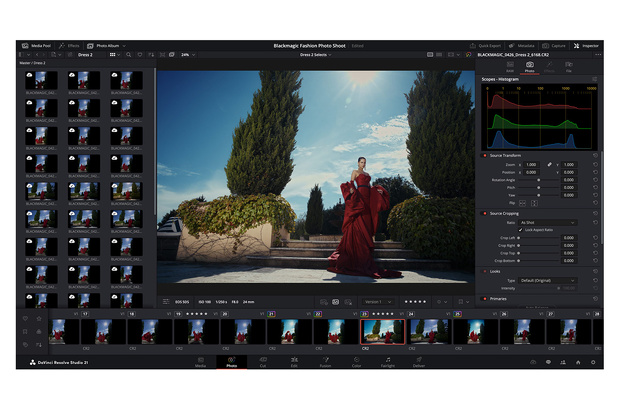Open the 24% zoom level dropdown
Viewport: 640px width, 412px height.
(188, 55)
